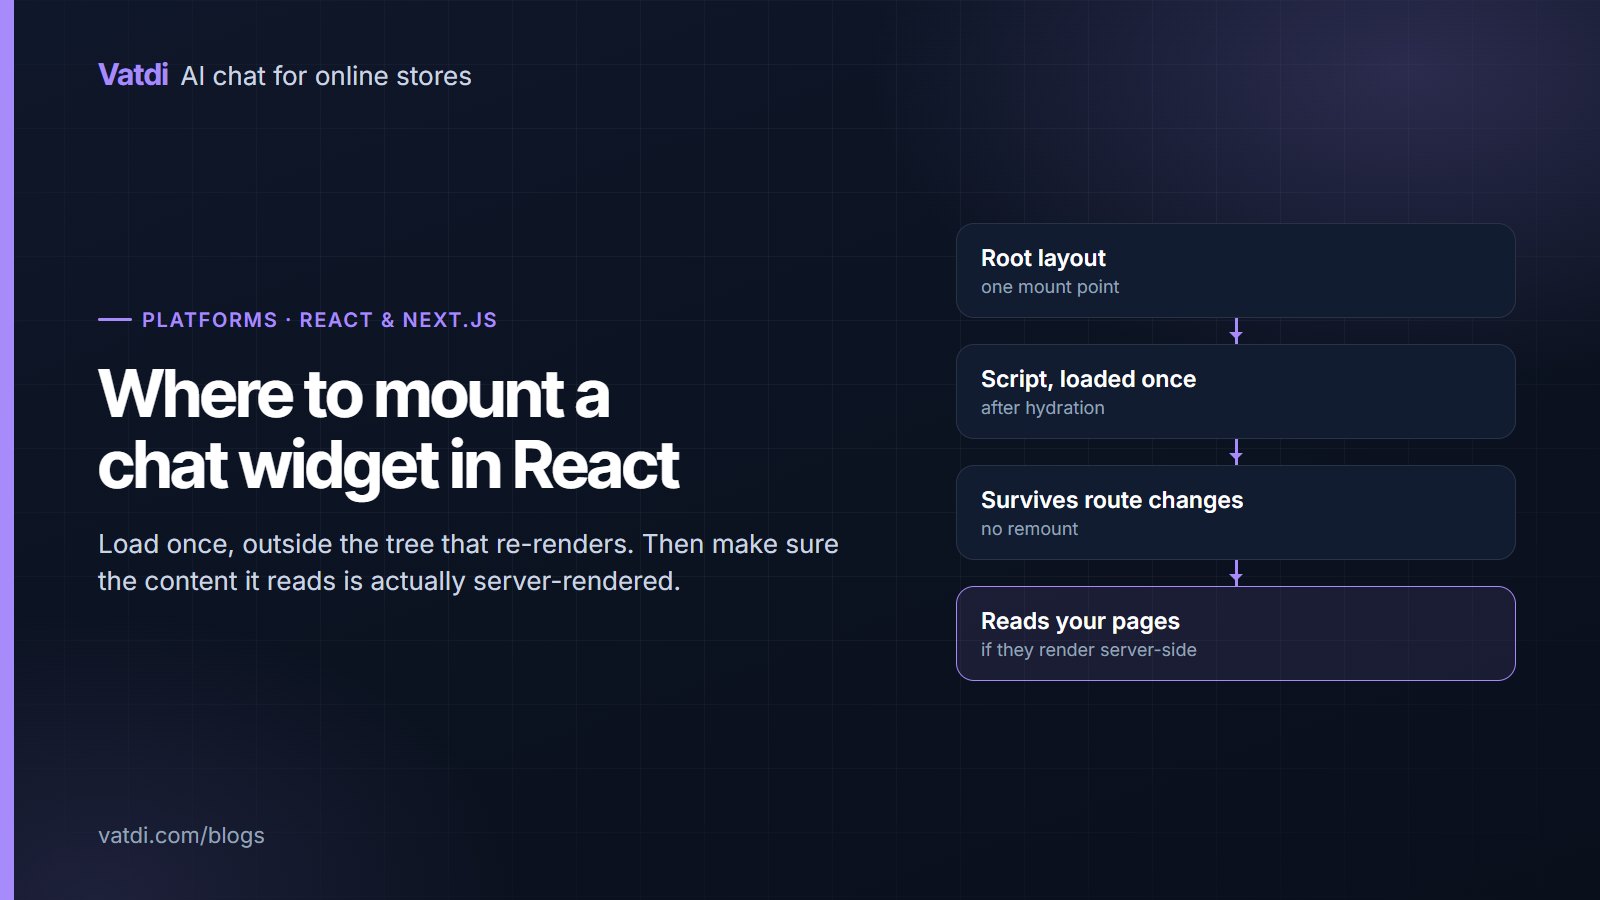Select the highlighted "Reads your pages" card
Screen dimensions: 1600x900
(x=1236, y=634)
